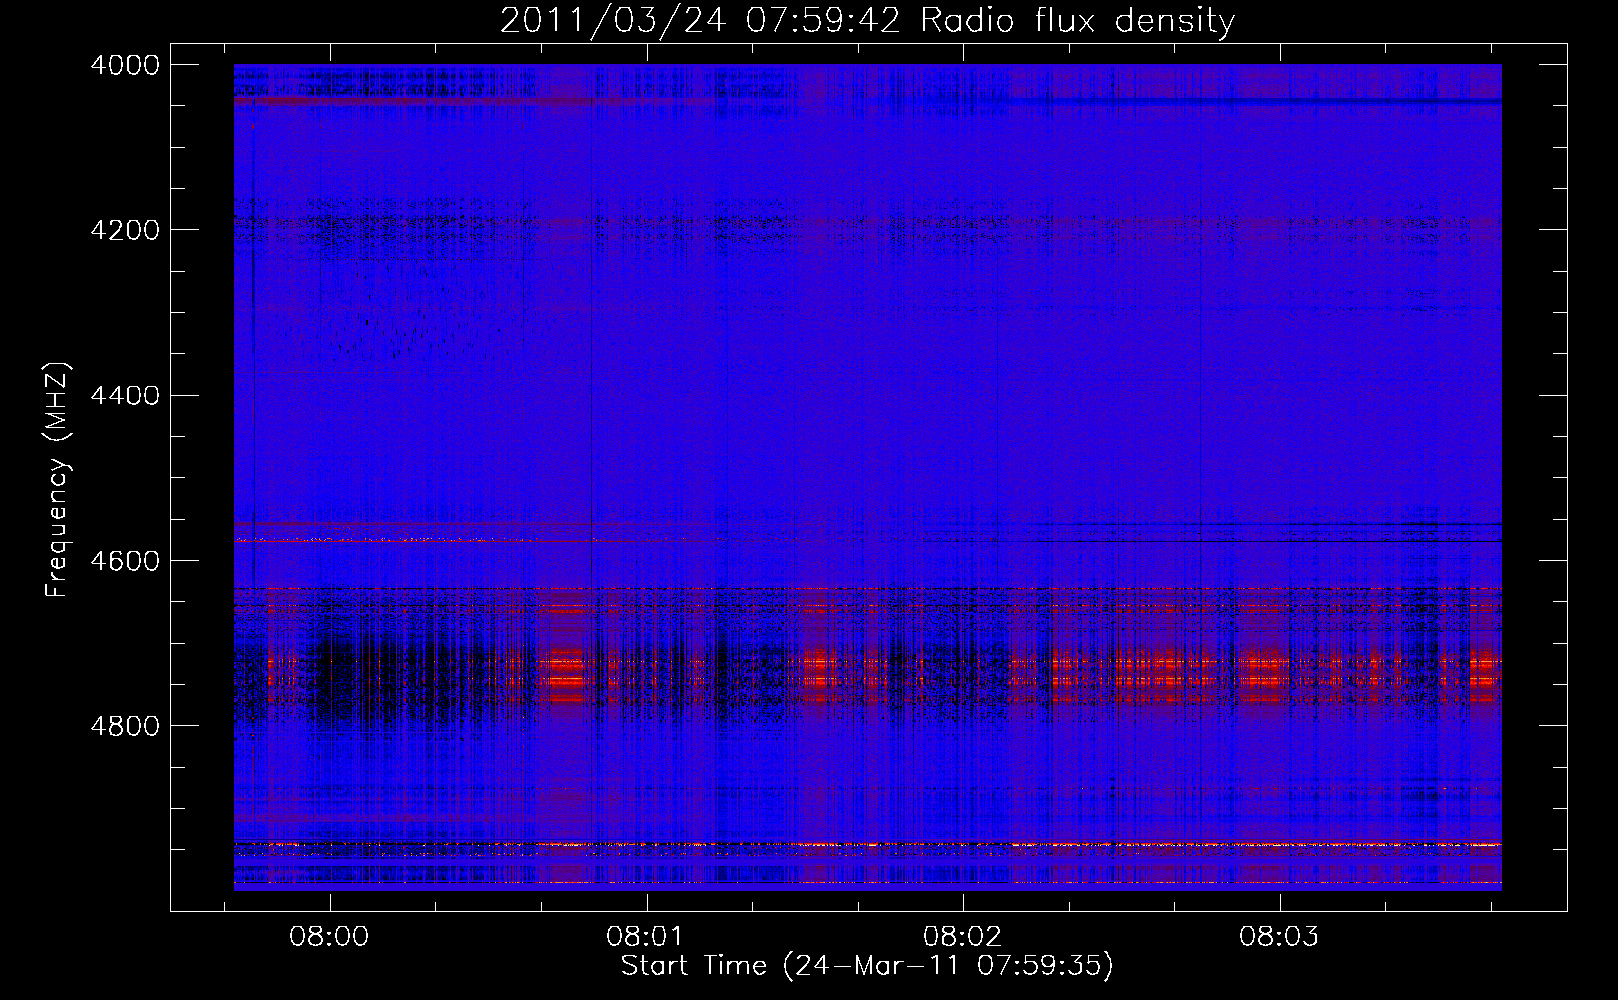Image resolution: width=1618 pixels, height=1000 pixels.
Task: Click the 08:01 time tick label
Action: (x=646, y=936)
